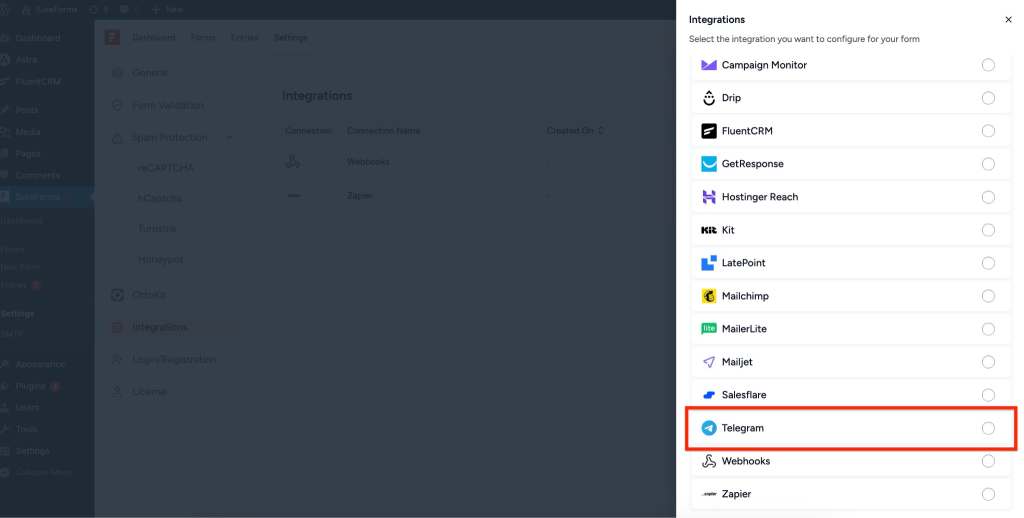Open the Entries tab in SureForms header

(x=244, y=38)
